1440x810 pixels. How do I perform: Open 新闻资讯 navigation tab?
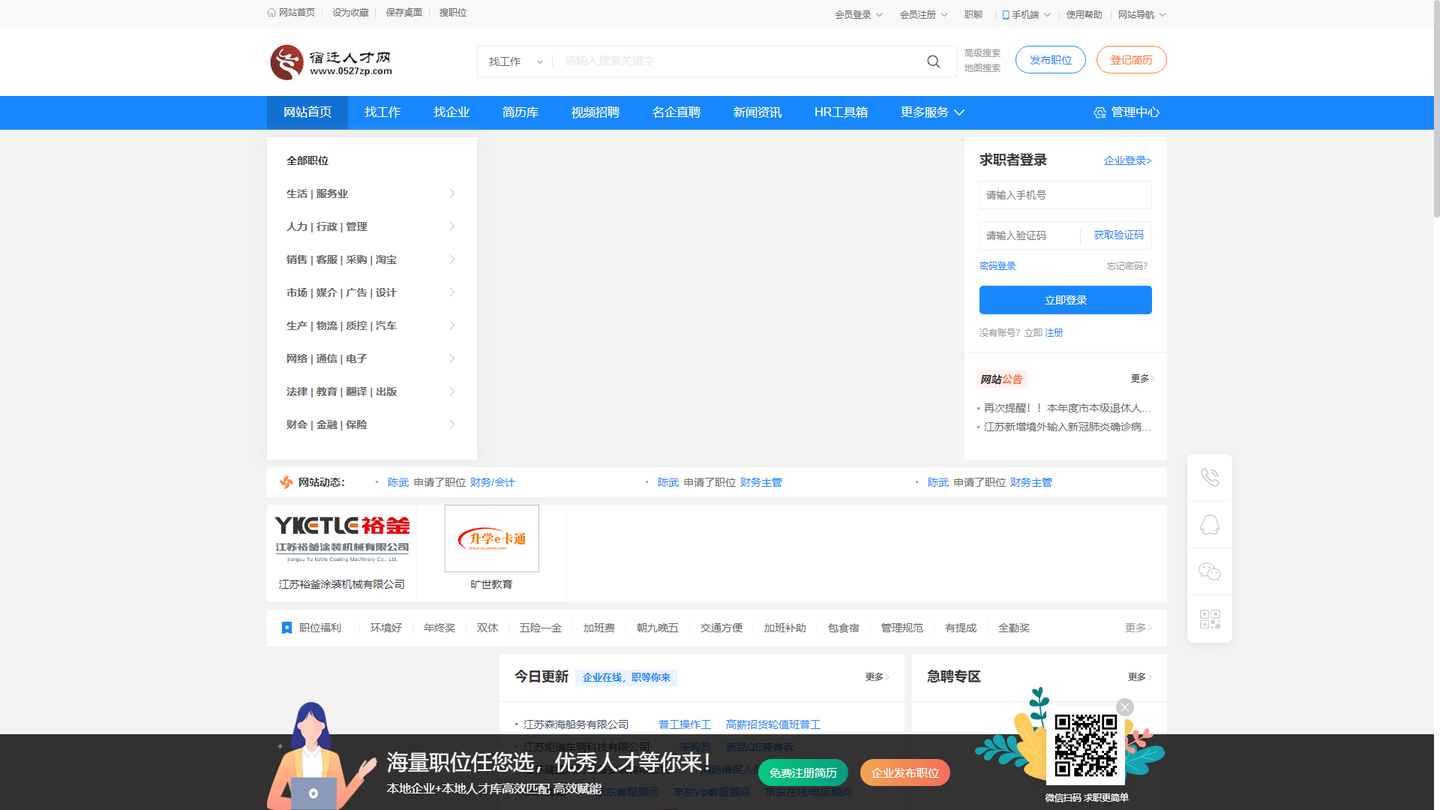[x=757, y=112]
